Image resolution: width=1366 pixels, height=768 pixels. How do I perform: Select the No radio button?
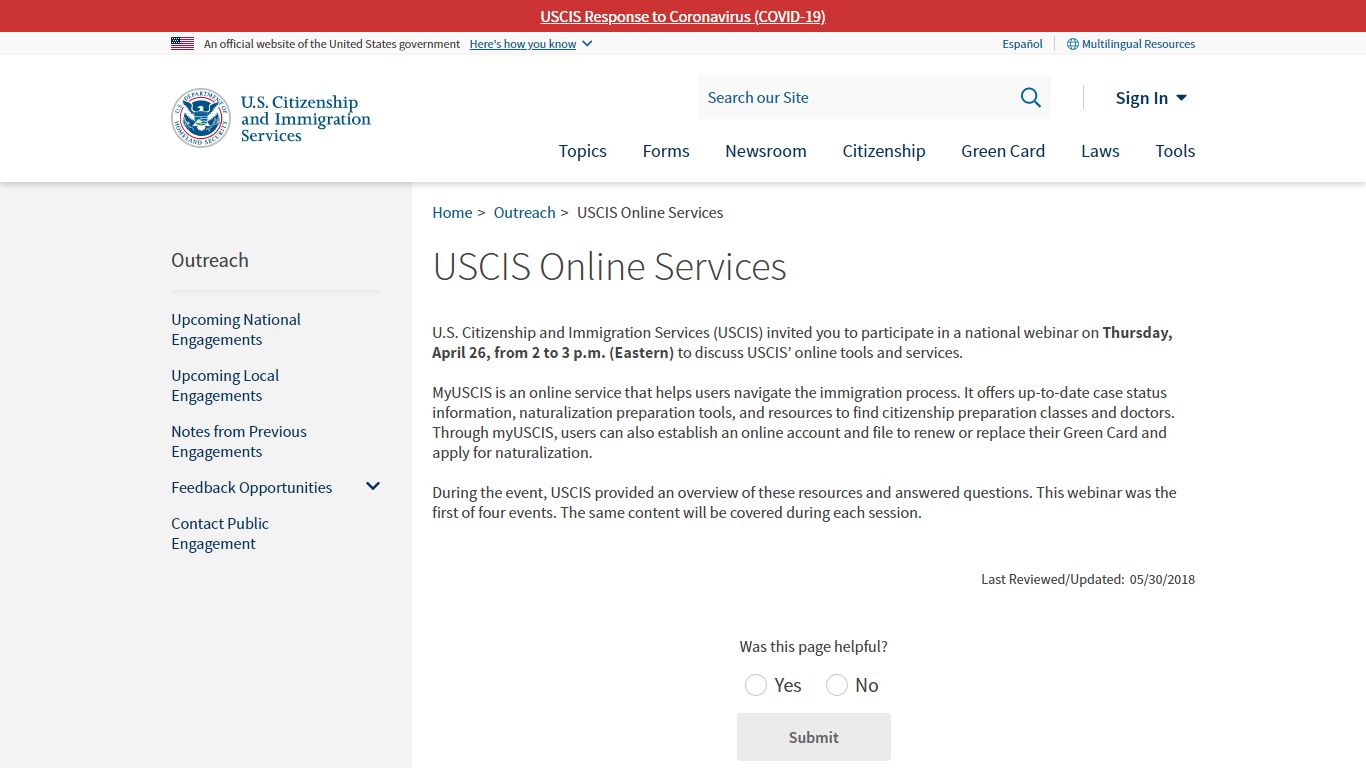coord(837,685)
